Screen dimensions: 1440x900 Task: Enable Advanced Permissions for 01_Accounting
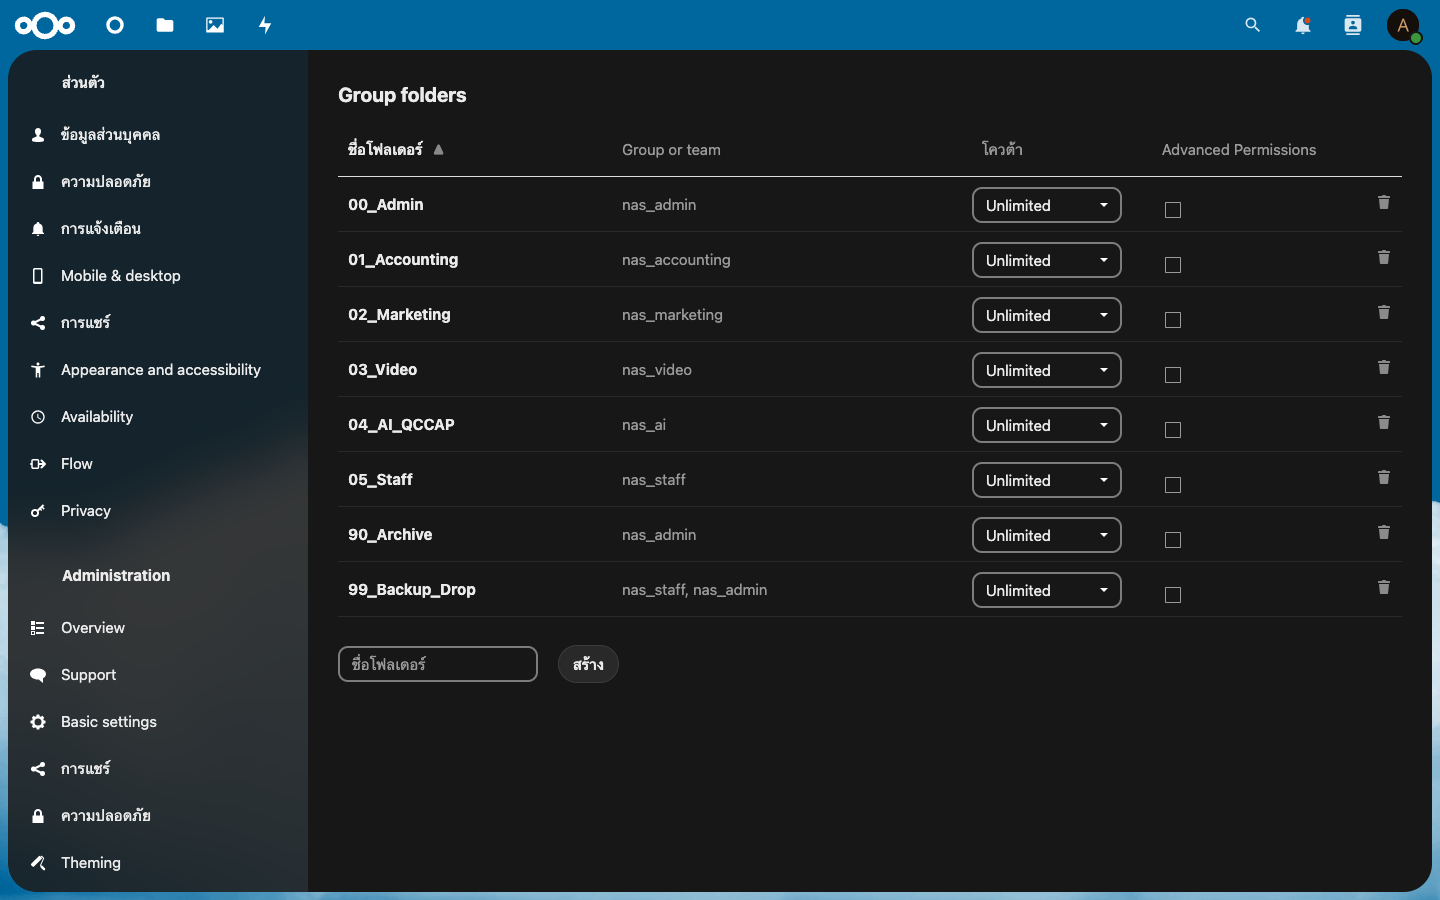pos(1173,265)
